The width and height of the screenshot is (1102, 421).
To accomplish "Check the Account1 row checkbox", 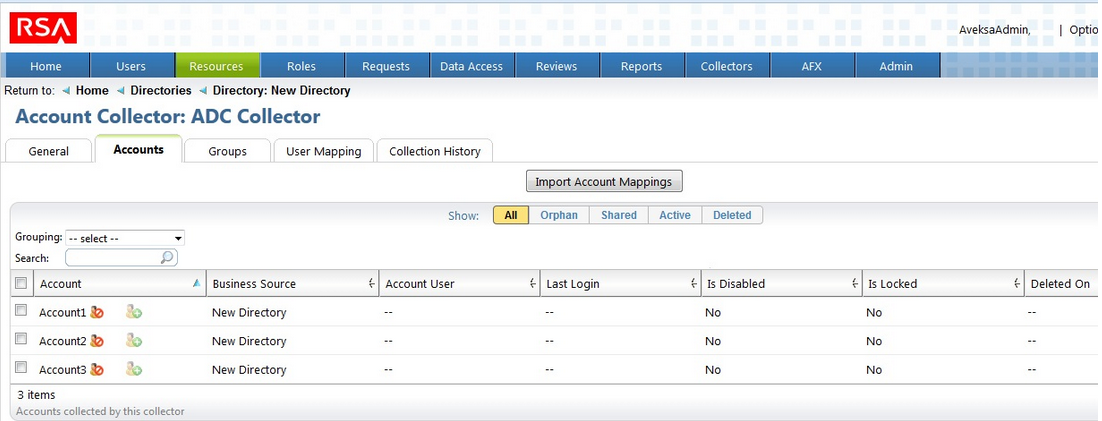I will point(21,311).
